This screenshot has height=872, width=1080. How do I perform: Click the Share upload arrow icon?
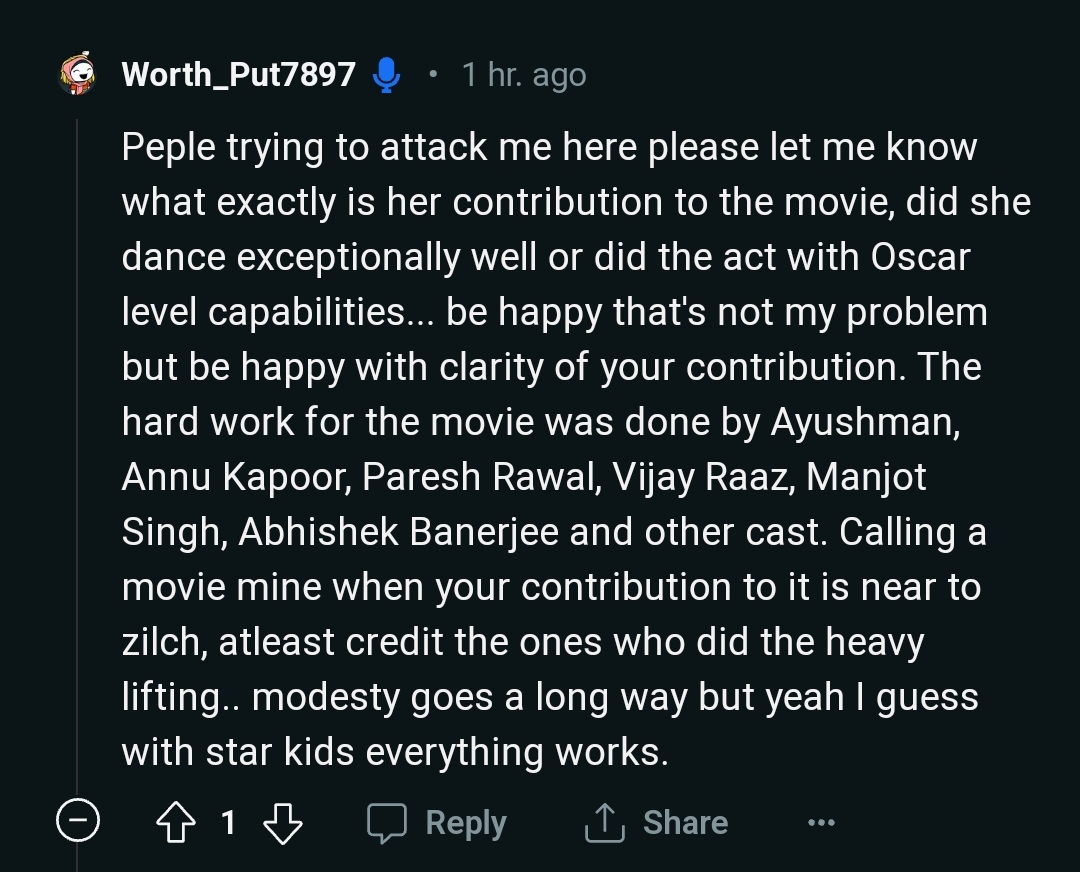[x=604, y=823]
